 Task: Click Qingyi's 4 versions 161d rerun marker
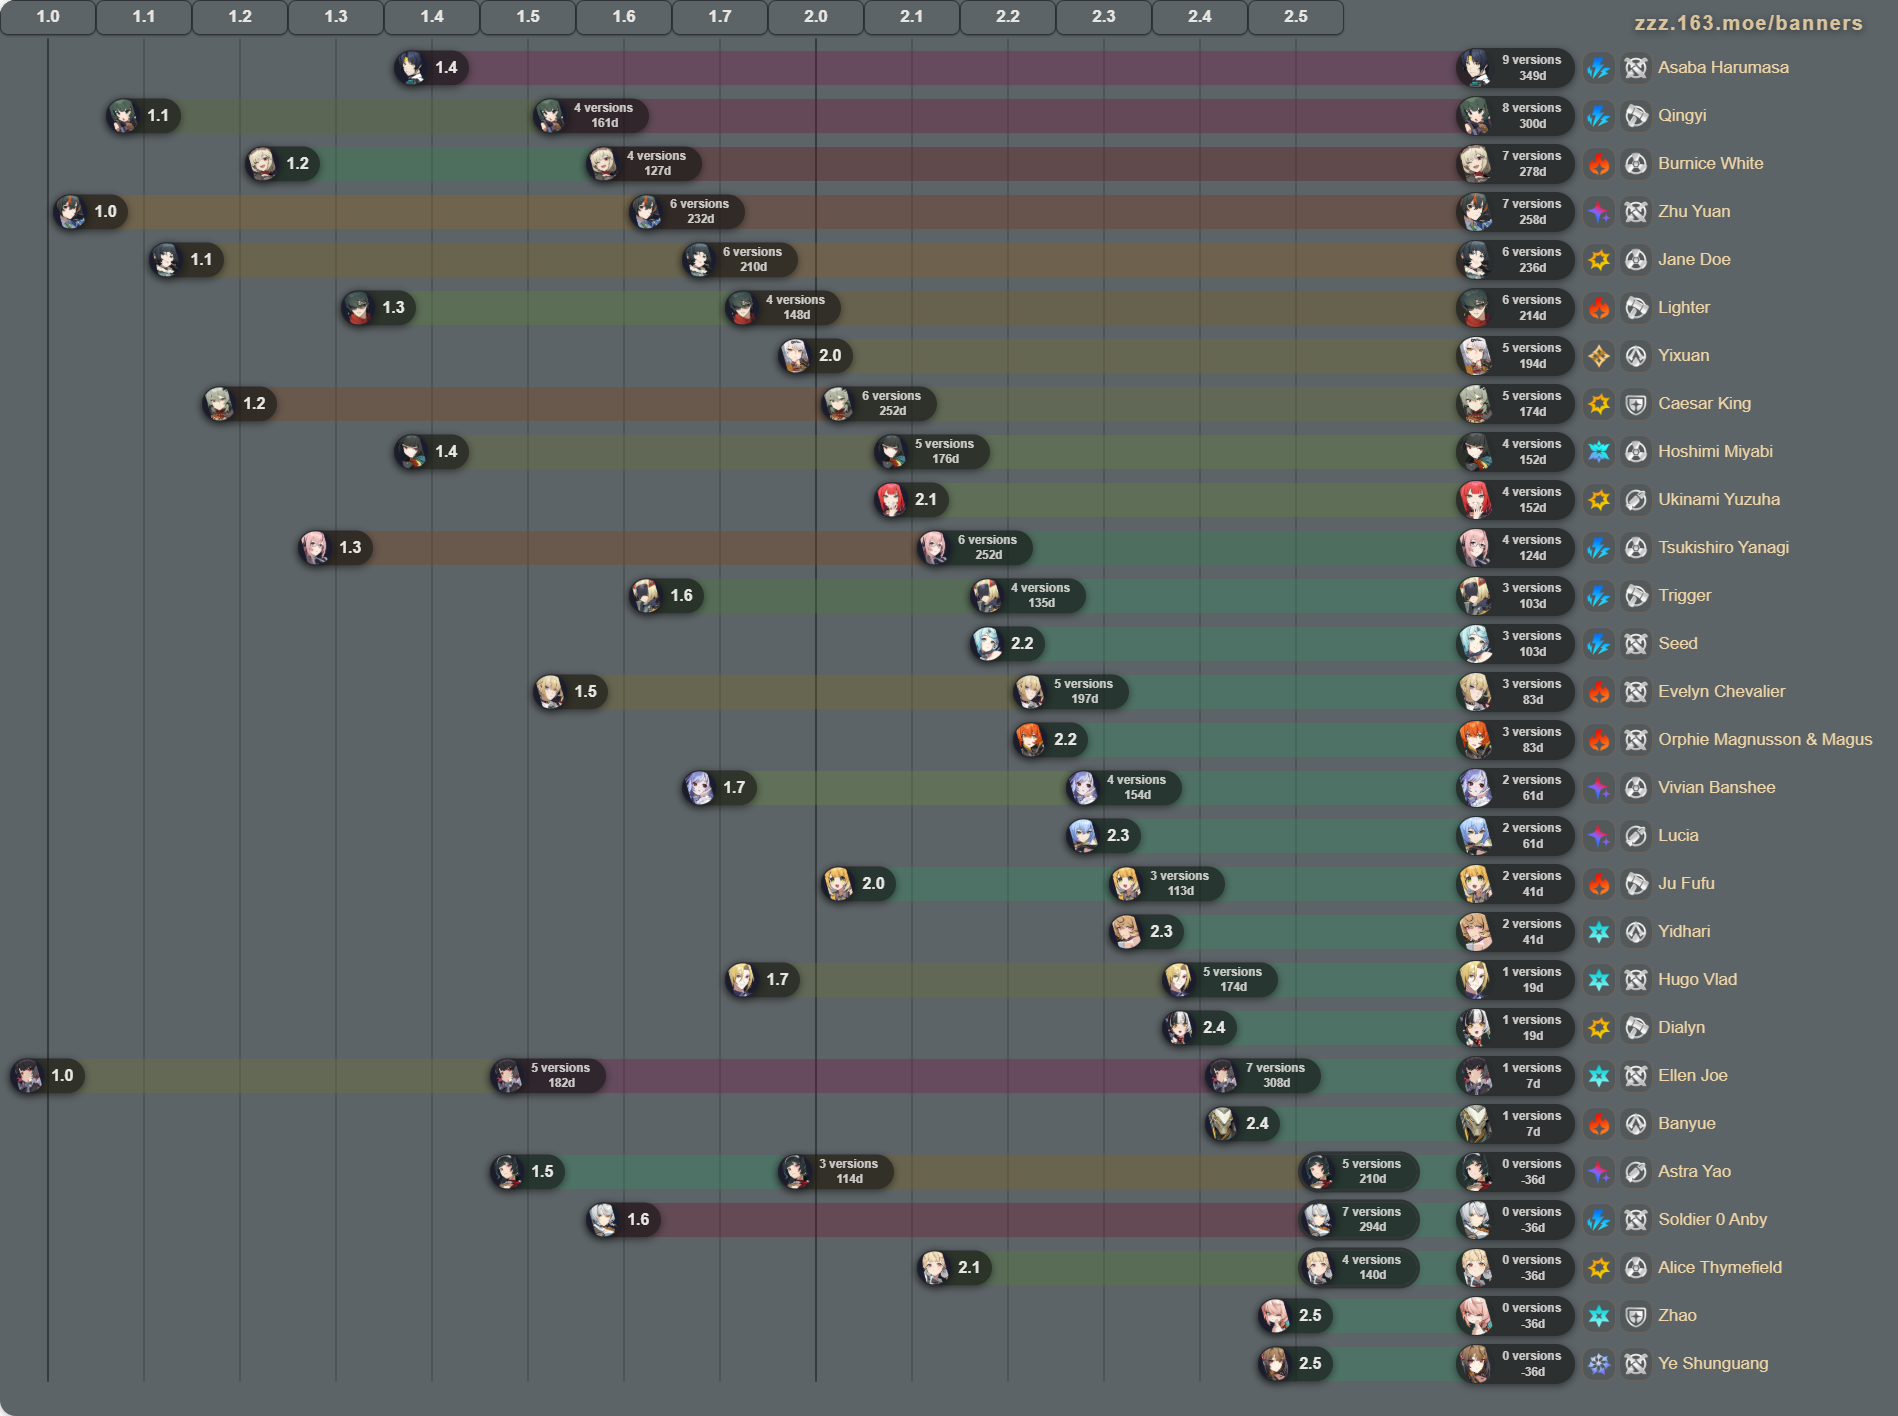(590, 116)
